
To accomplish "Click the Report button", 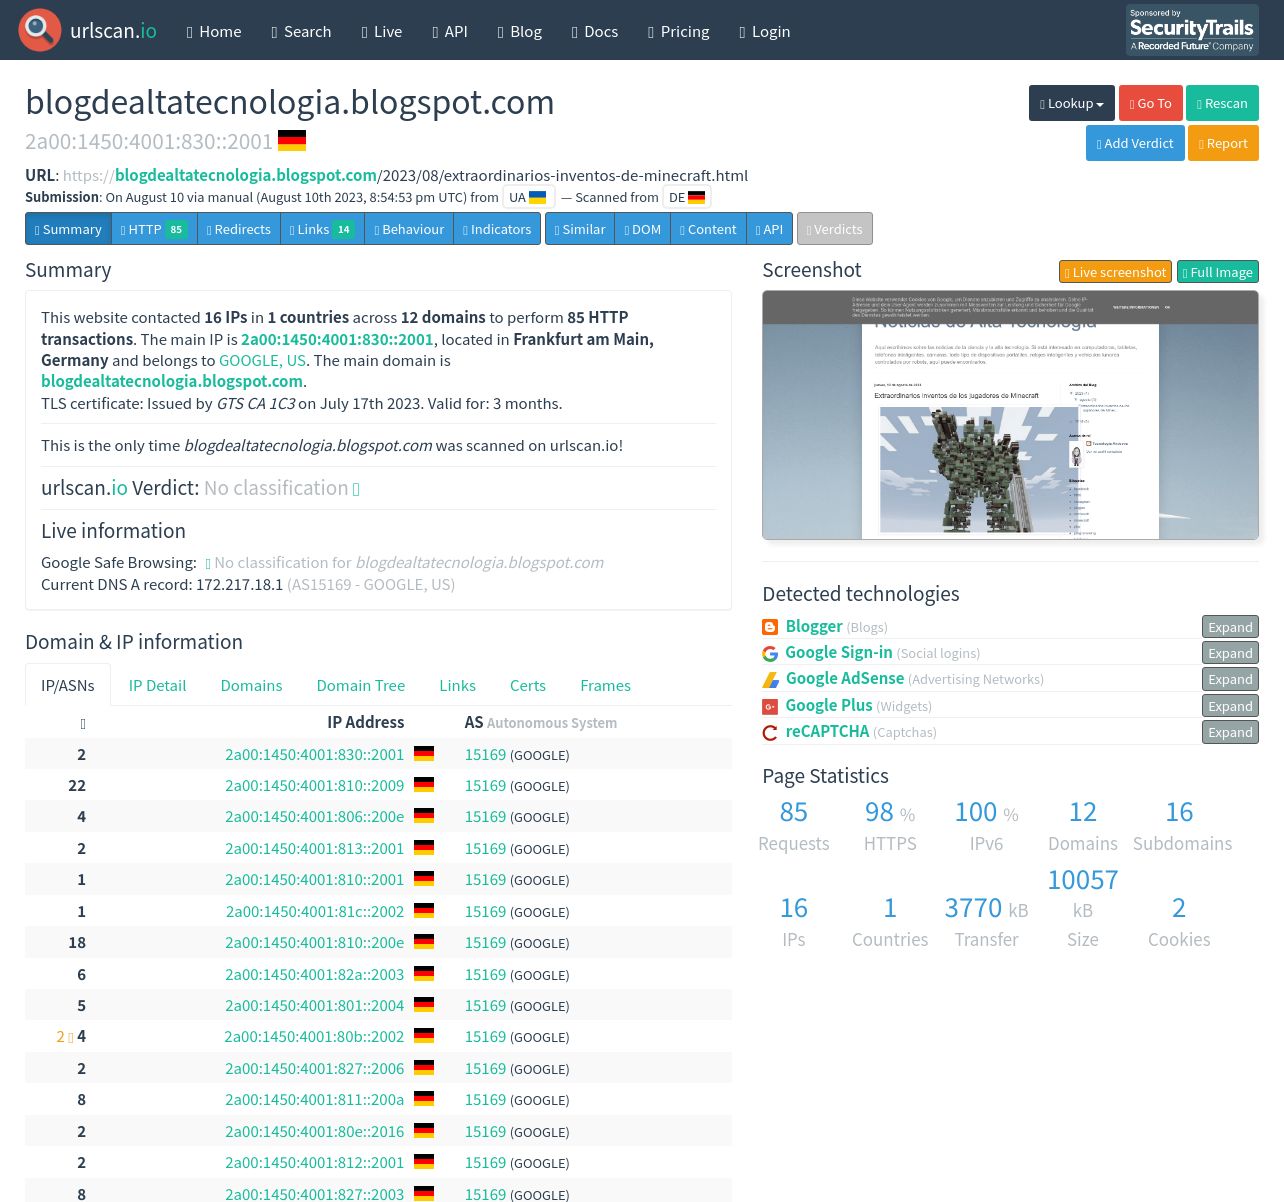I will (x=1223, y=143).
